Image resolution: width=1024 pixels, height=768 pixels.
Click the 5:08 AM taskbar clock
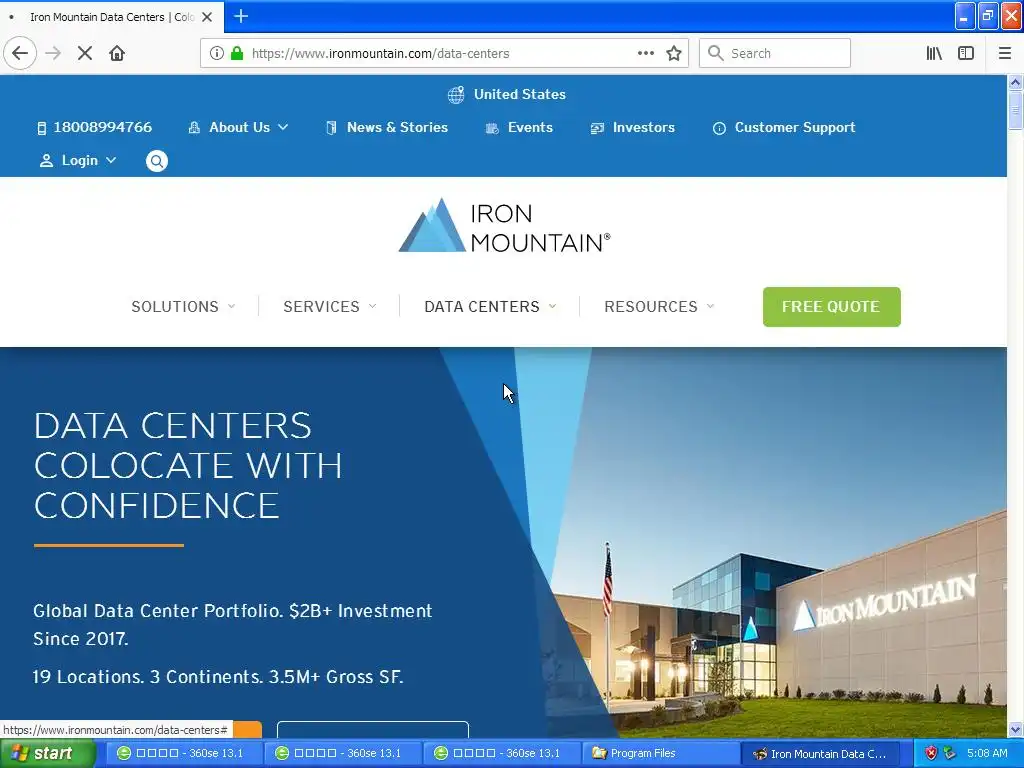tap(987, 753)
